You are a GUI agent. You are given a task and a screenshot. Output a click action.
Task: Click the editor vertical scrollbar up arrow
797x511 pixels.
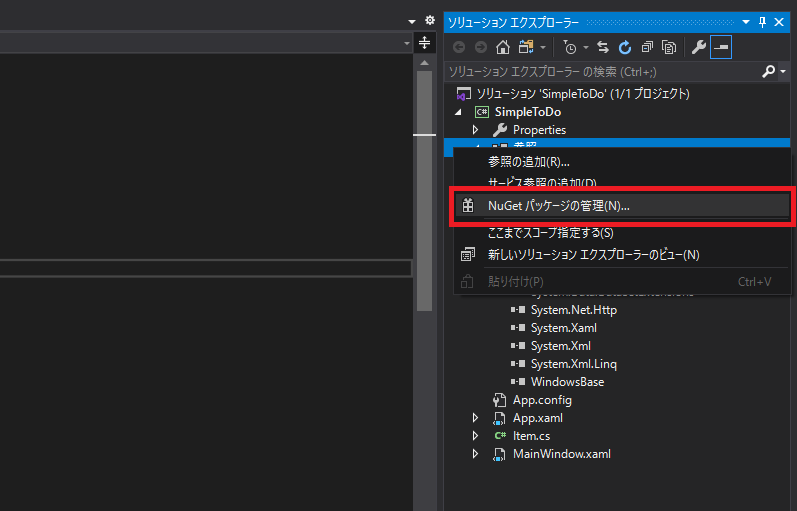[424, 62]
